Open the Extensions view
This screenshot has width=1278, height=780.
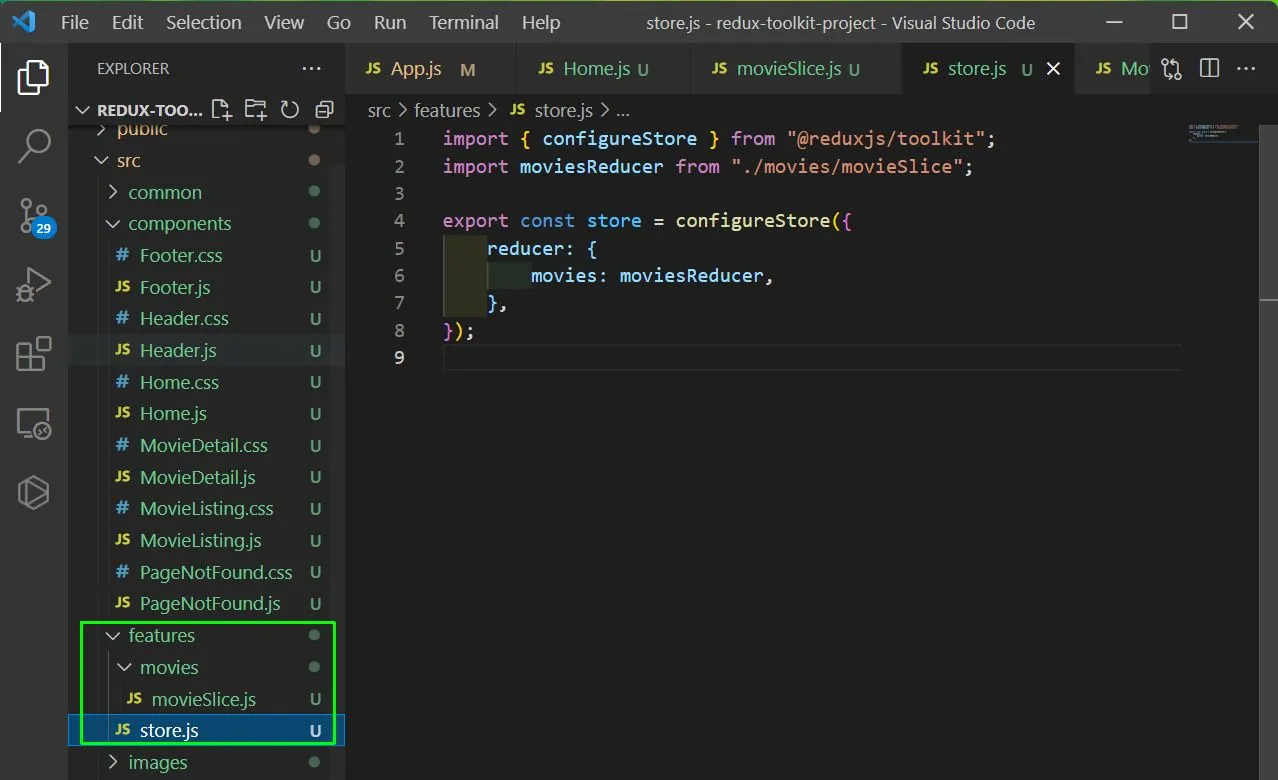(34, 354)
